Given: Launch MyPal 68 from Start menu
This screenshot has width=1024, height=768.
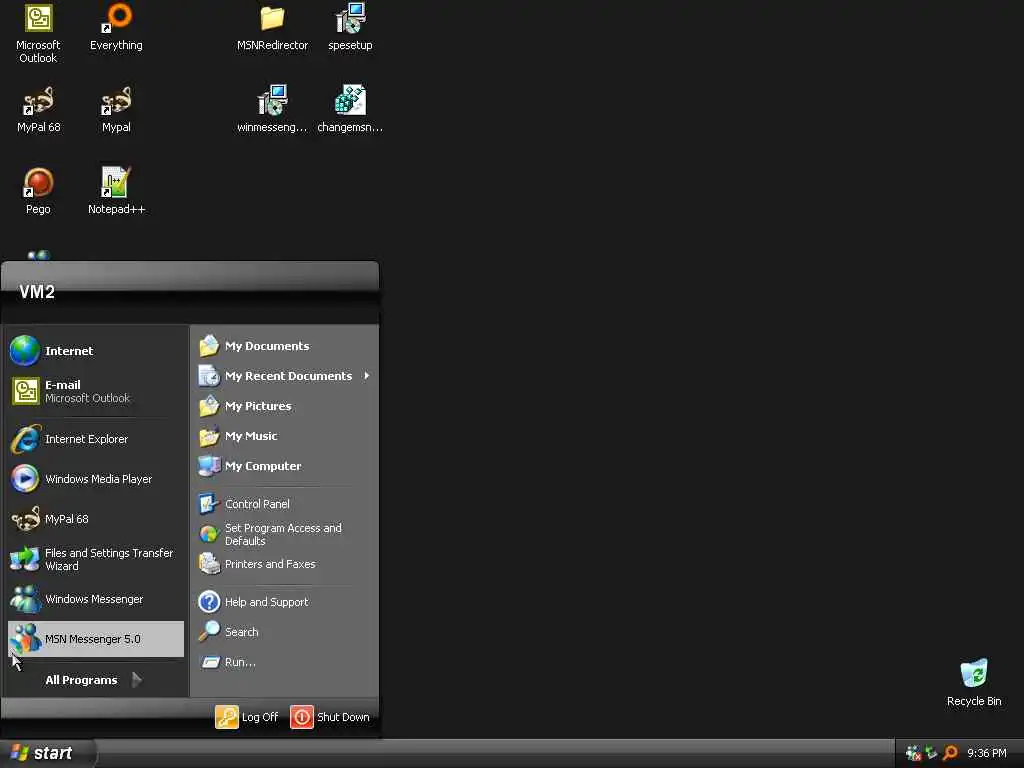Looking at the screenshot, I should pos(95,519).
